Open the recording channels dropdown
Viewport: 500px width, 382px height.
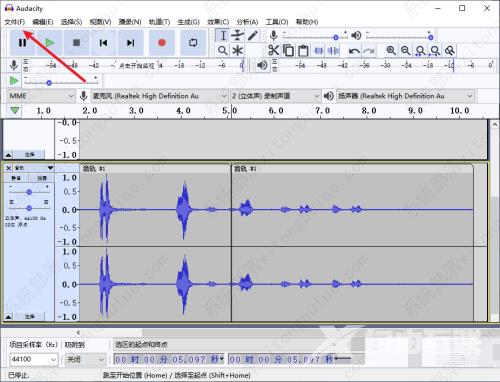tap(275, 96)
